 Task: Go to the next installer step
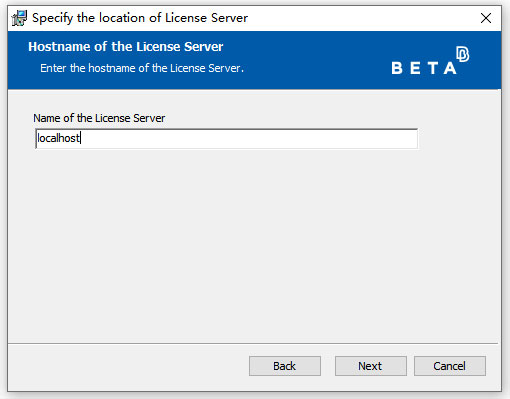(x=371, y=366)
